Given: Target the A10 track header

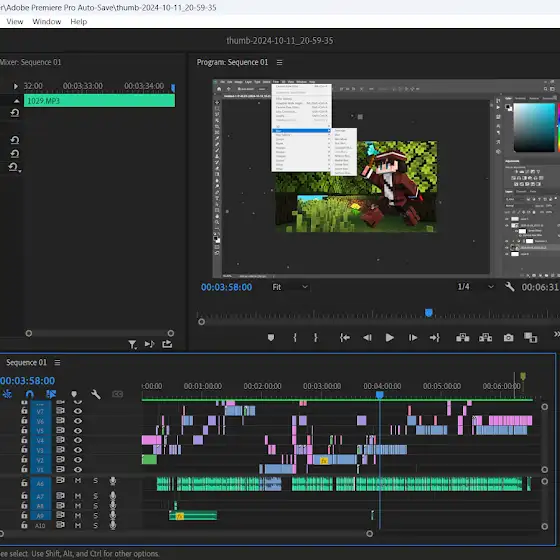Looking at the screenshot, I should tap(40, 526).
